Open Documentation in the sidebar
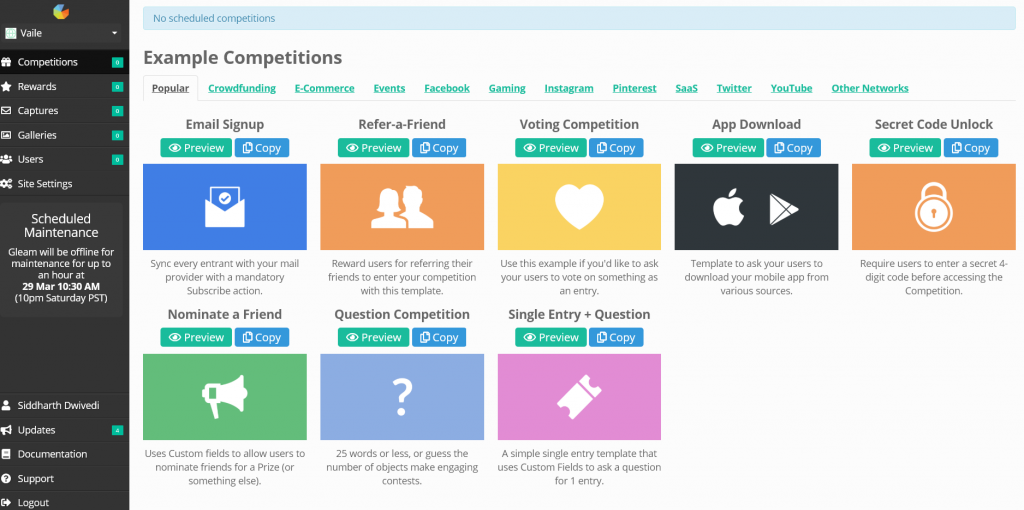This screenshot has height=510, width=1024. point(52,454)
